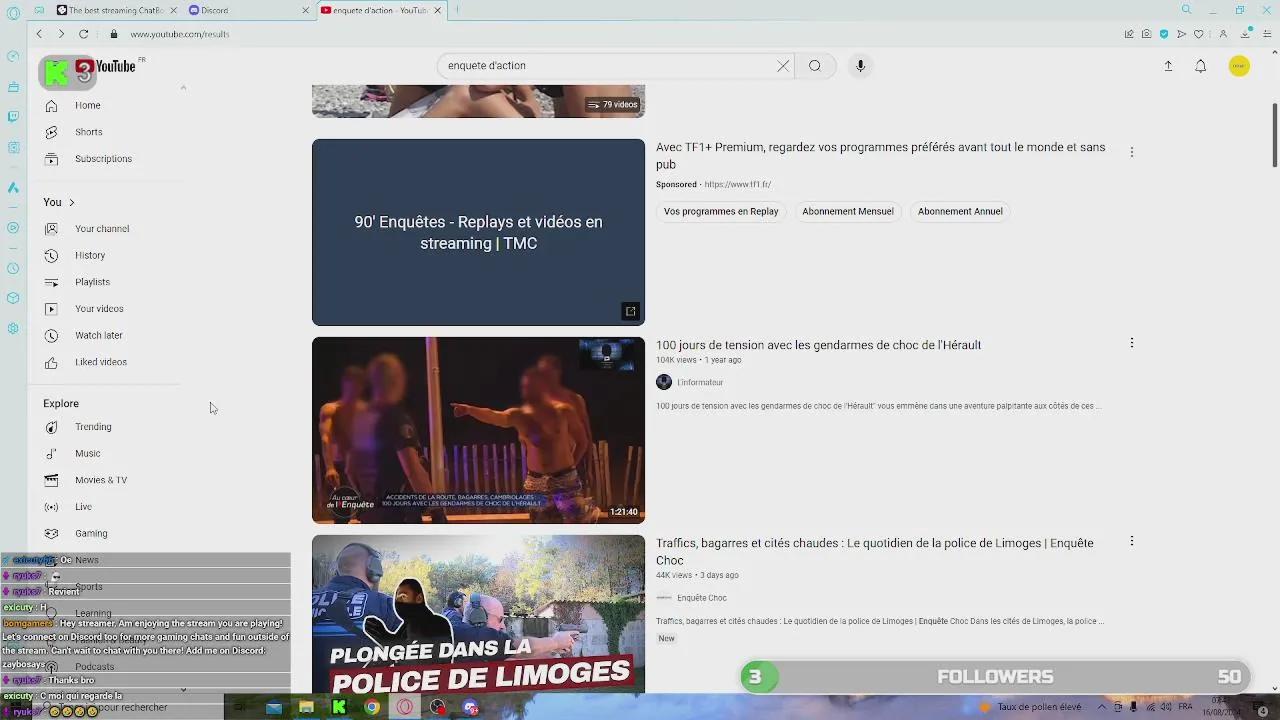Open the browser snapshot camera tool

point(1146,34)
